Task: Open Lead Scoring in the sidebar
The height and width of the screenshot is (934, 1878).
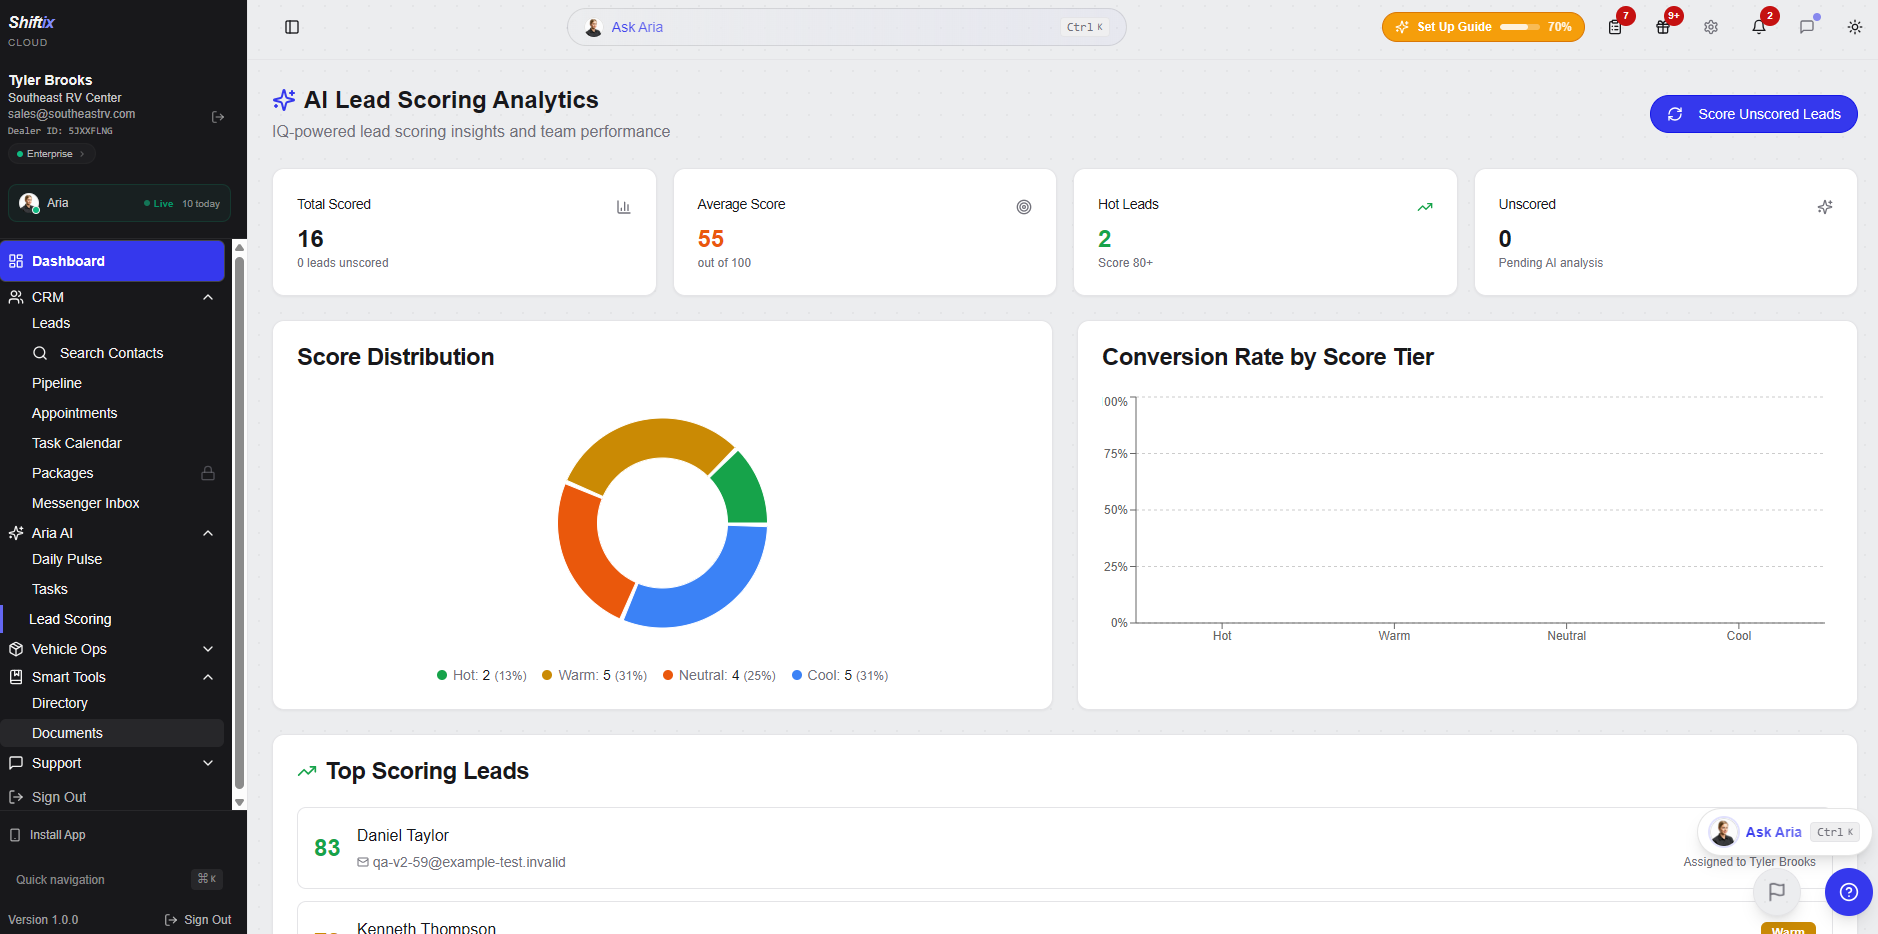Action: pyautogui.click(x=70, y=619)
